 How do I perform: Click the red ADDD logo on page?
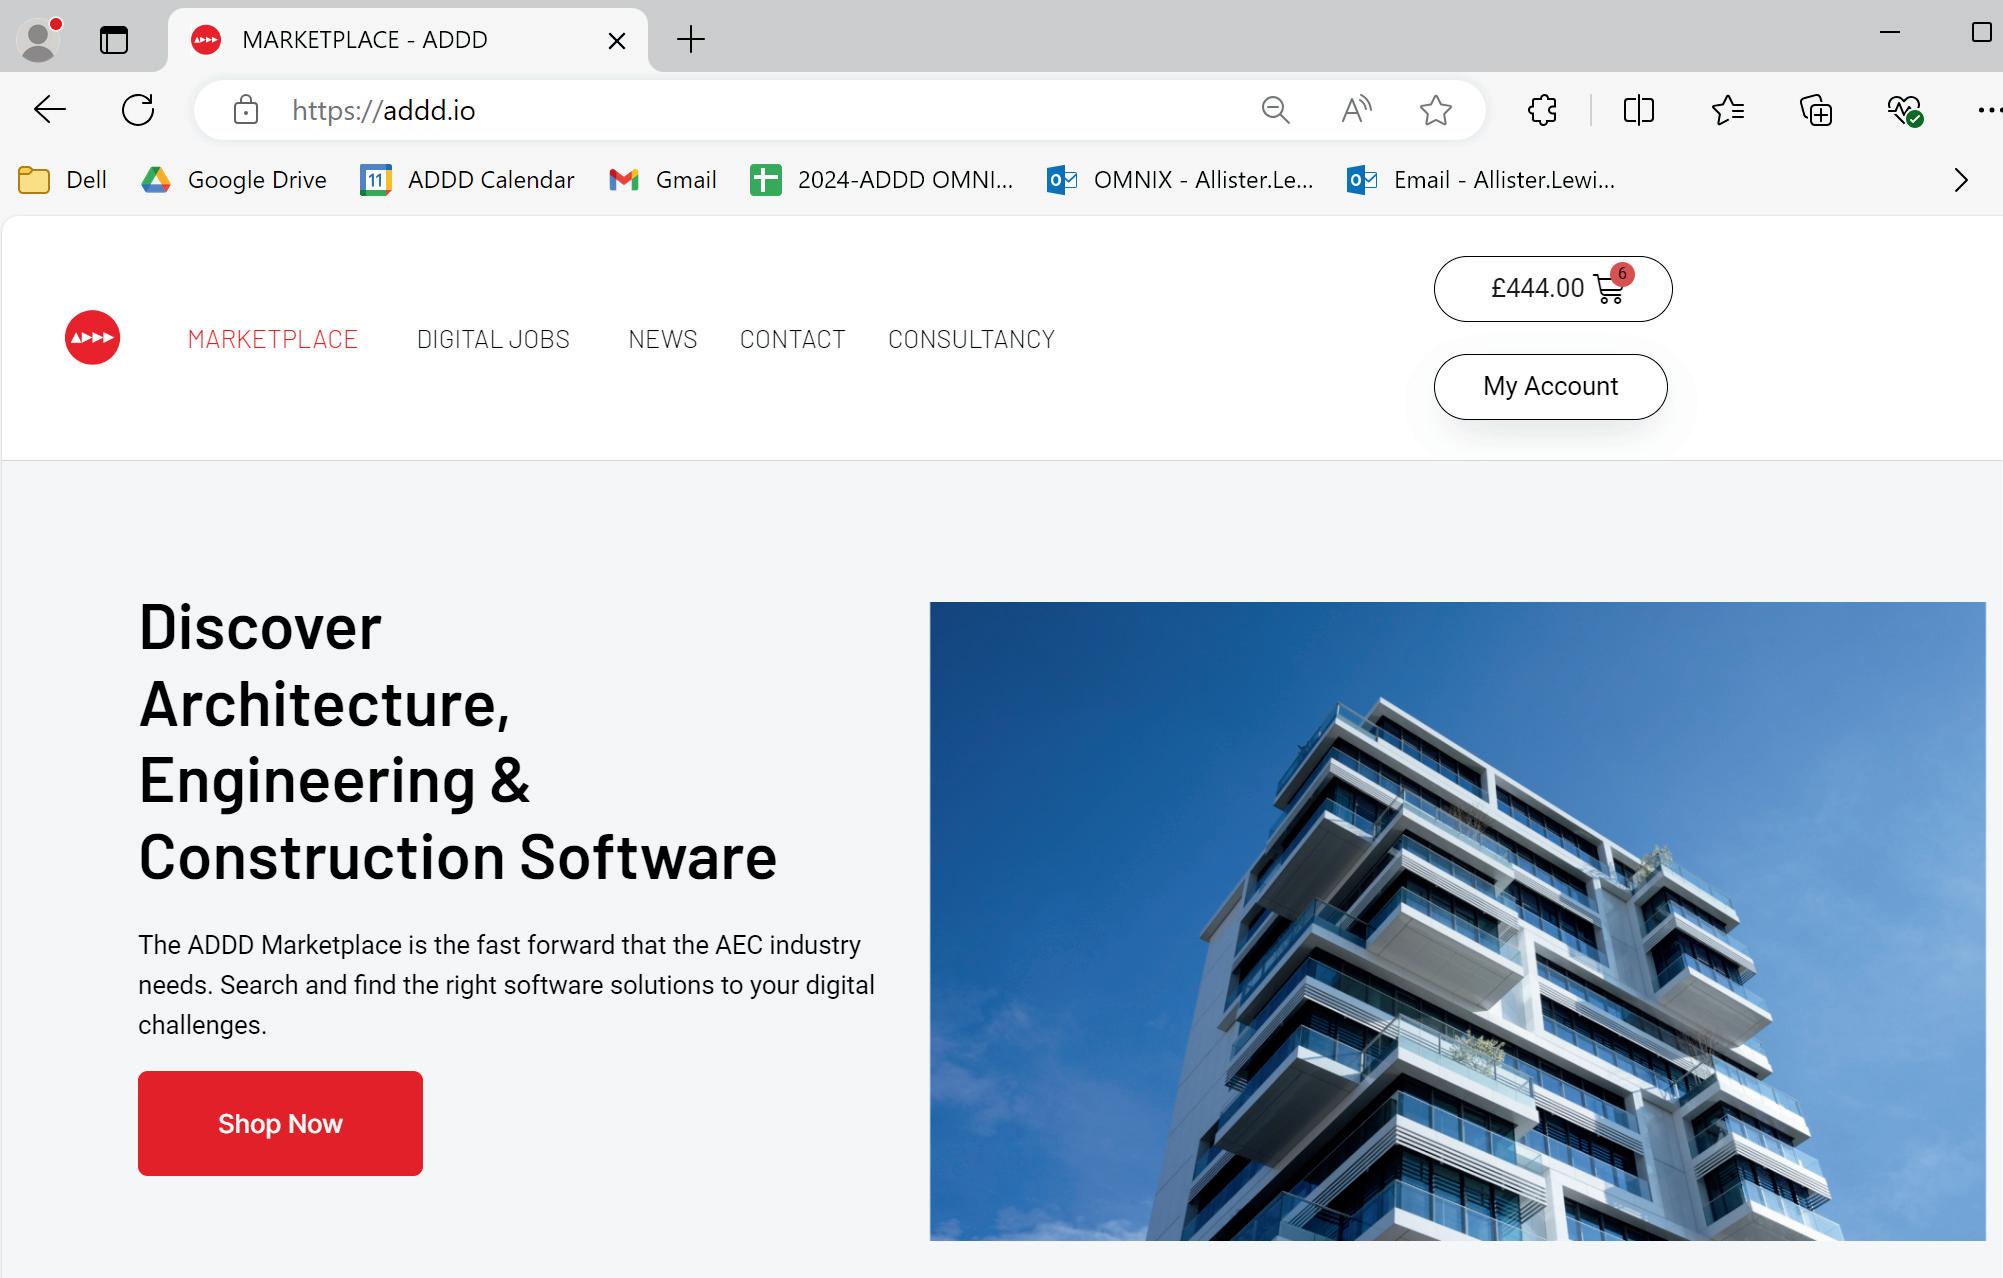pyautogui.click(x=92, y=338)
